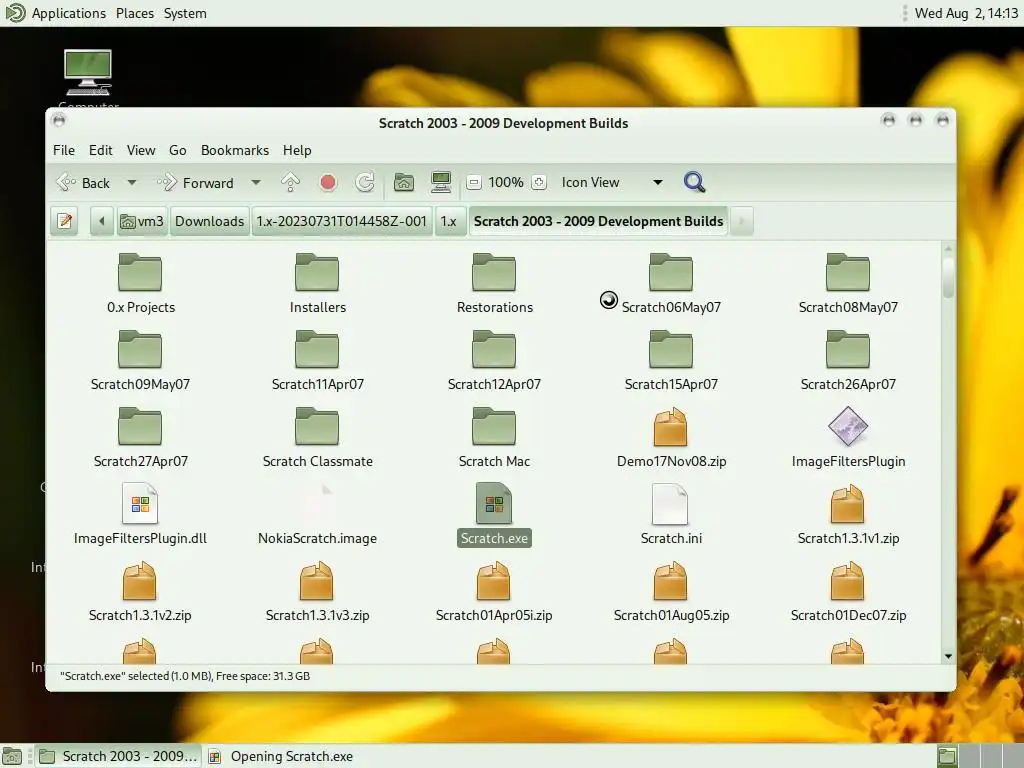This screenshot has width=1024, height=768.
Task: Select the Scratch1.3.1v2.zip archive
Action: (140, 592)
